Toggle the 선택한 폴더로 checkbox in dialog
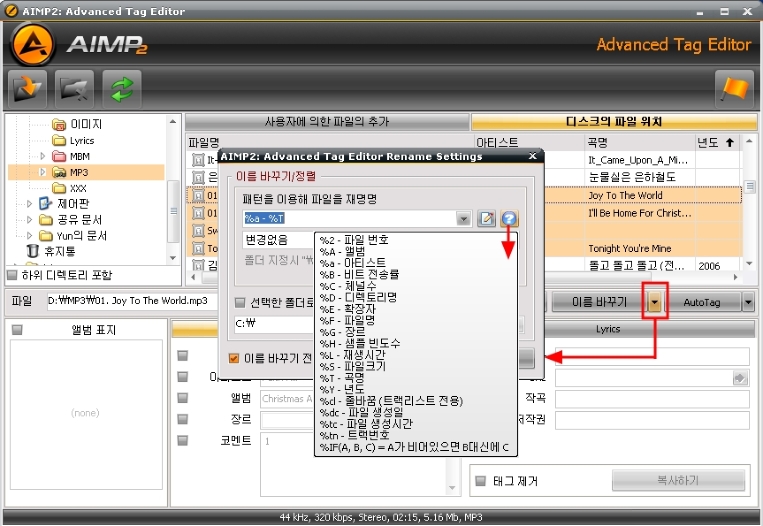This screenshot has width=763, height=526. 240,303
